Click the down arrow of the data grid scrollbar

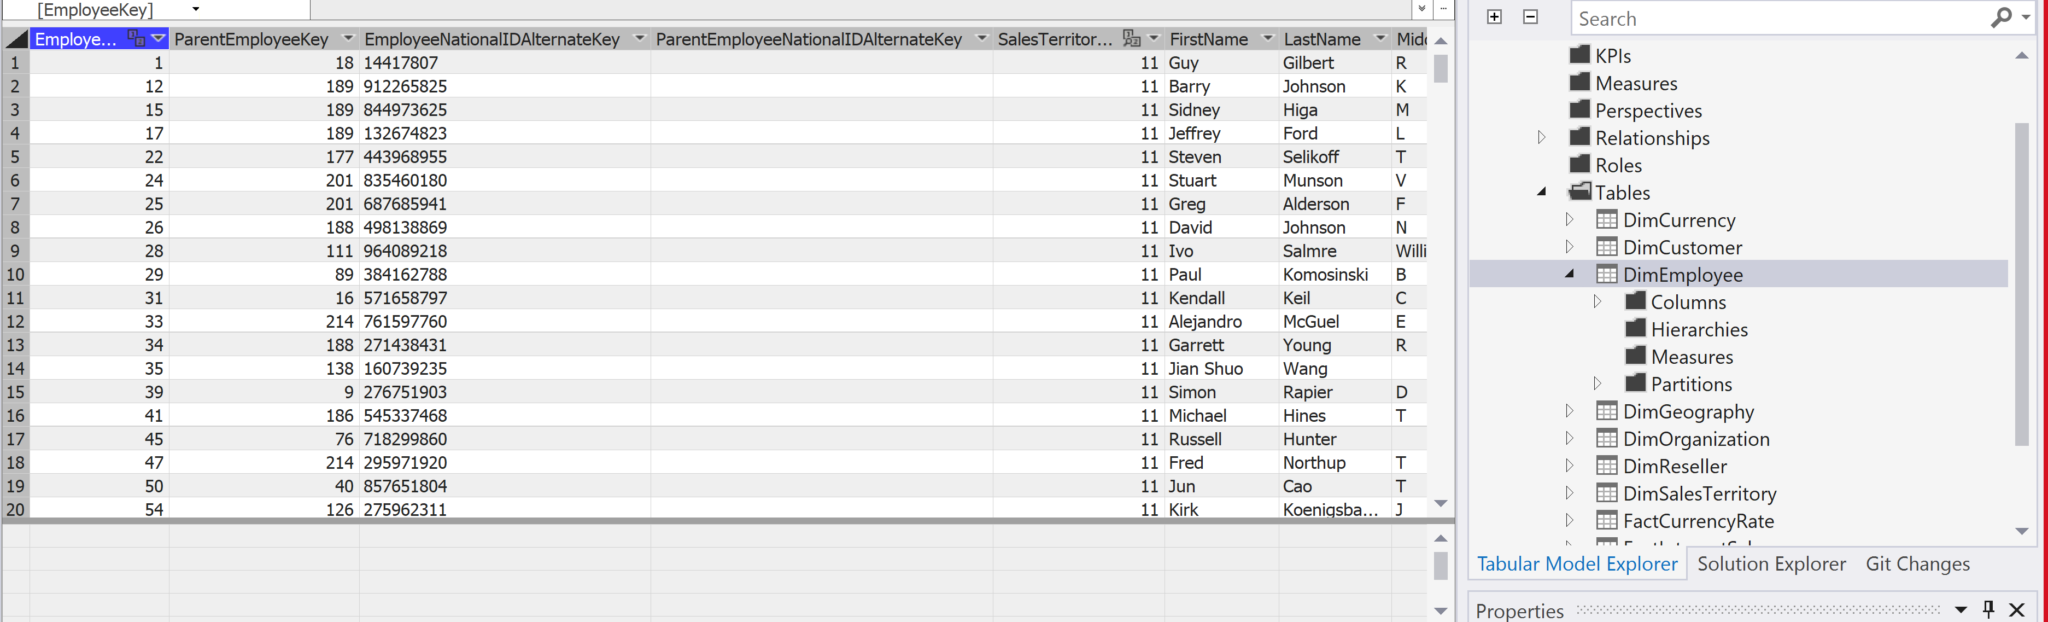(1441, 503)
